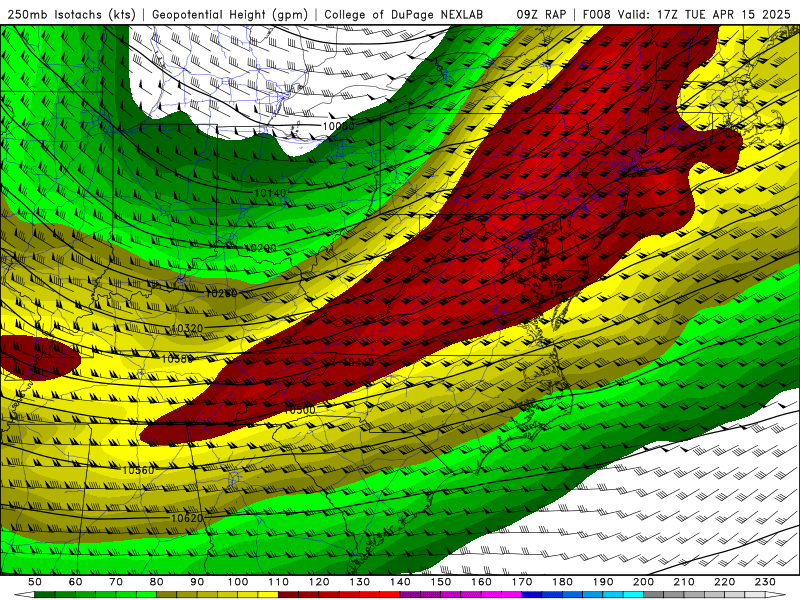The height and width of the screenshot is (600, 800).
Task: Click the 10200 height contour label
Action: click(260, 248)
